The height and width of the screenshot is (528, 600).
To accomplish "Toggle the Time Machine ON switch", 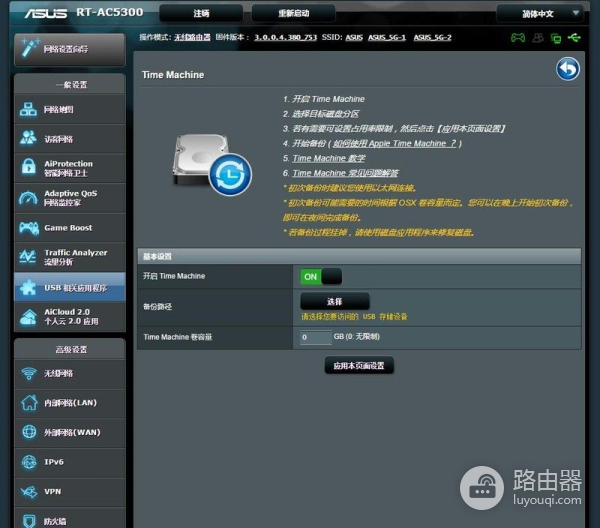I will 321,276.
